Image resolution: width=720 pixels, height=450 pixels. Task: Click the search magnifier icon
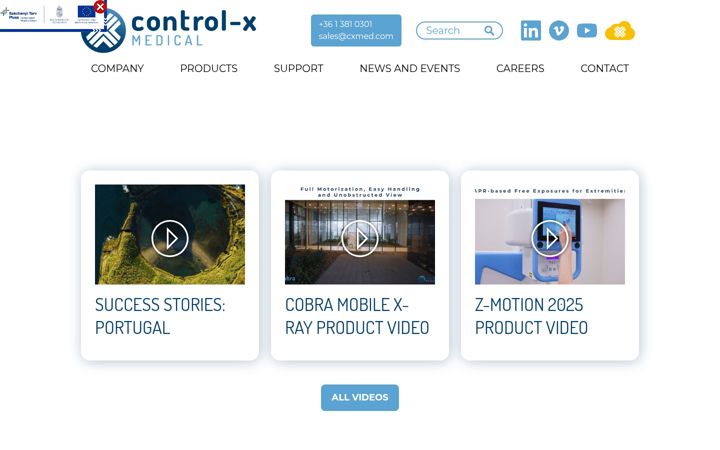coord(489,31)
